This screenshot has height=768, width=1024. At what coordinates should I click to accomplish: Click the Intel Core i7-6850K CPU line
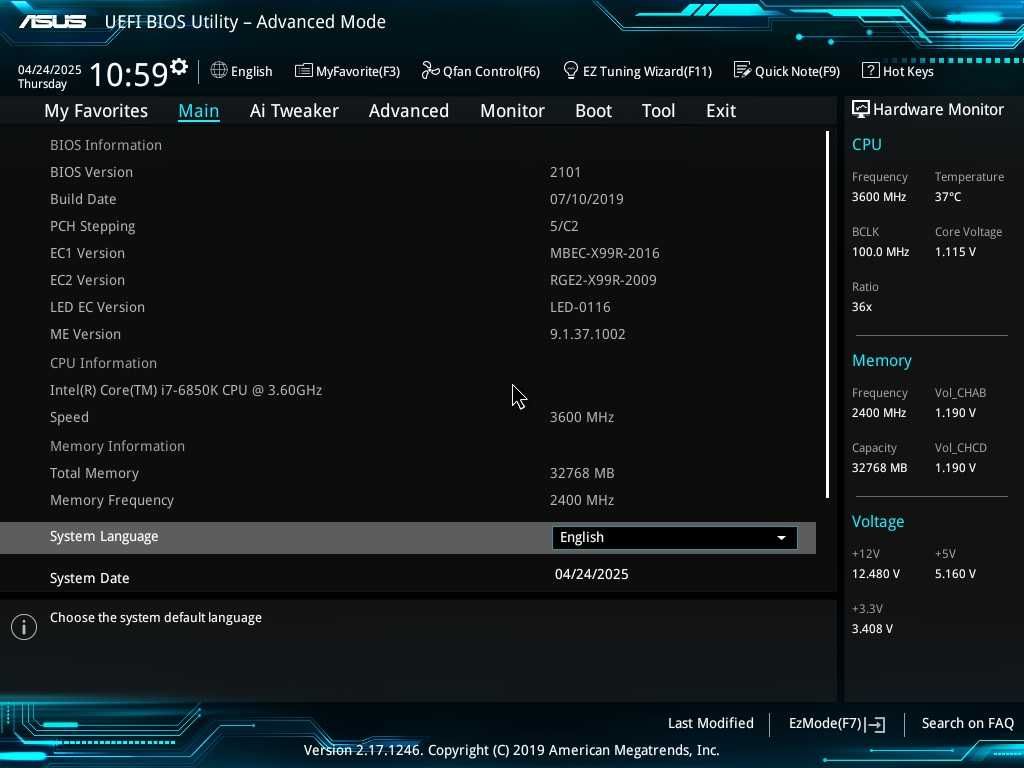(x=186, y=390)
